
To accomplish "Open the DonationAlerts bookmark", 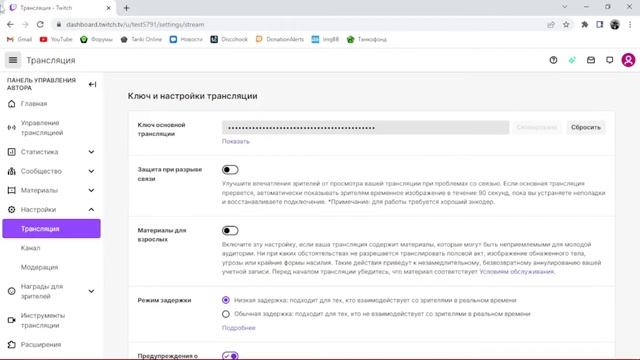I will [280, 39].
